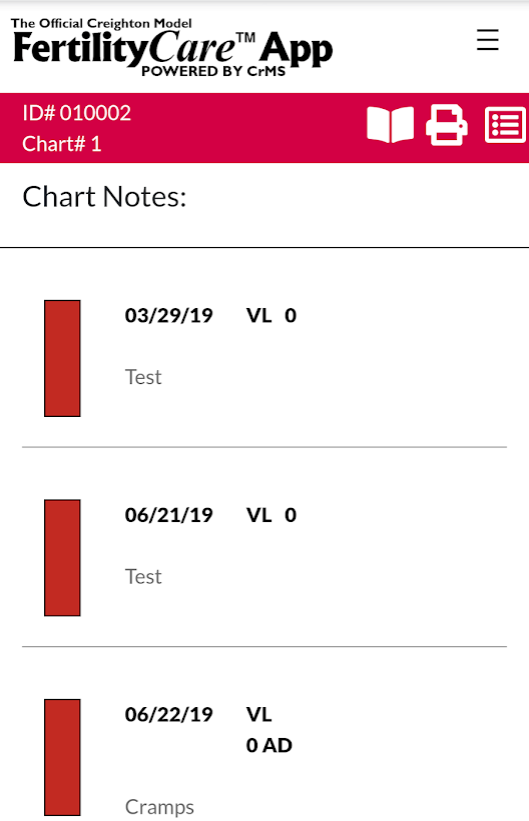Open the hamburger menu
The image size is (529, 821).
pos(487,40)
